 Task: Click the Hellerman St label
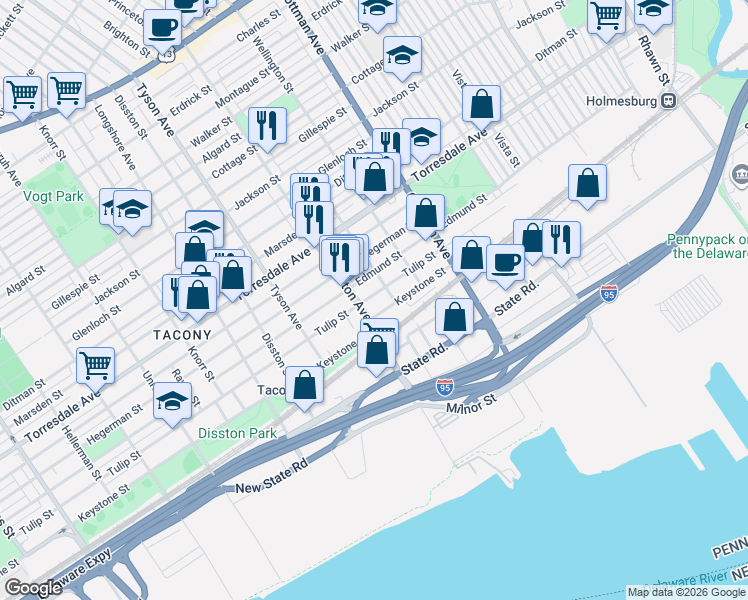tap(82, 452)
